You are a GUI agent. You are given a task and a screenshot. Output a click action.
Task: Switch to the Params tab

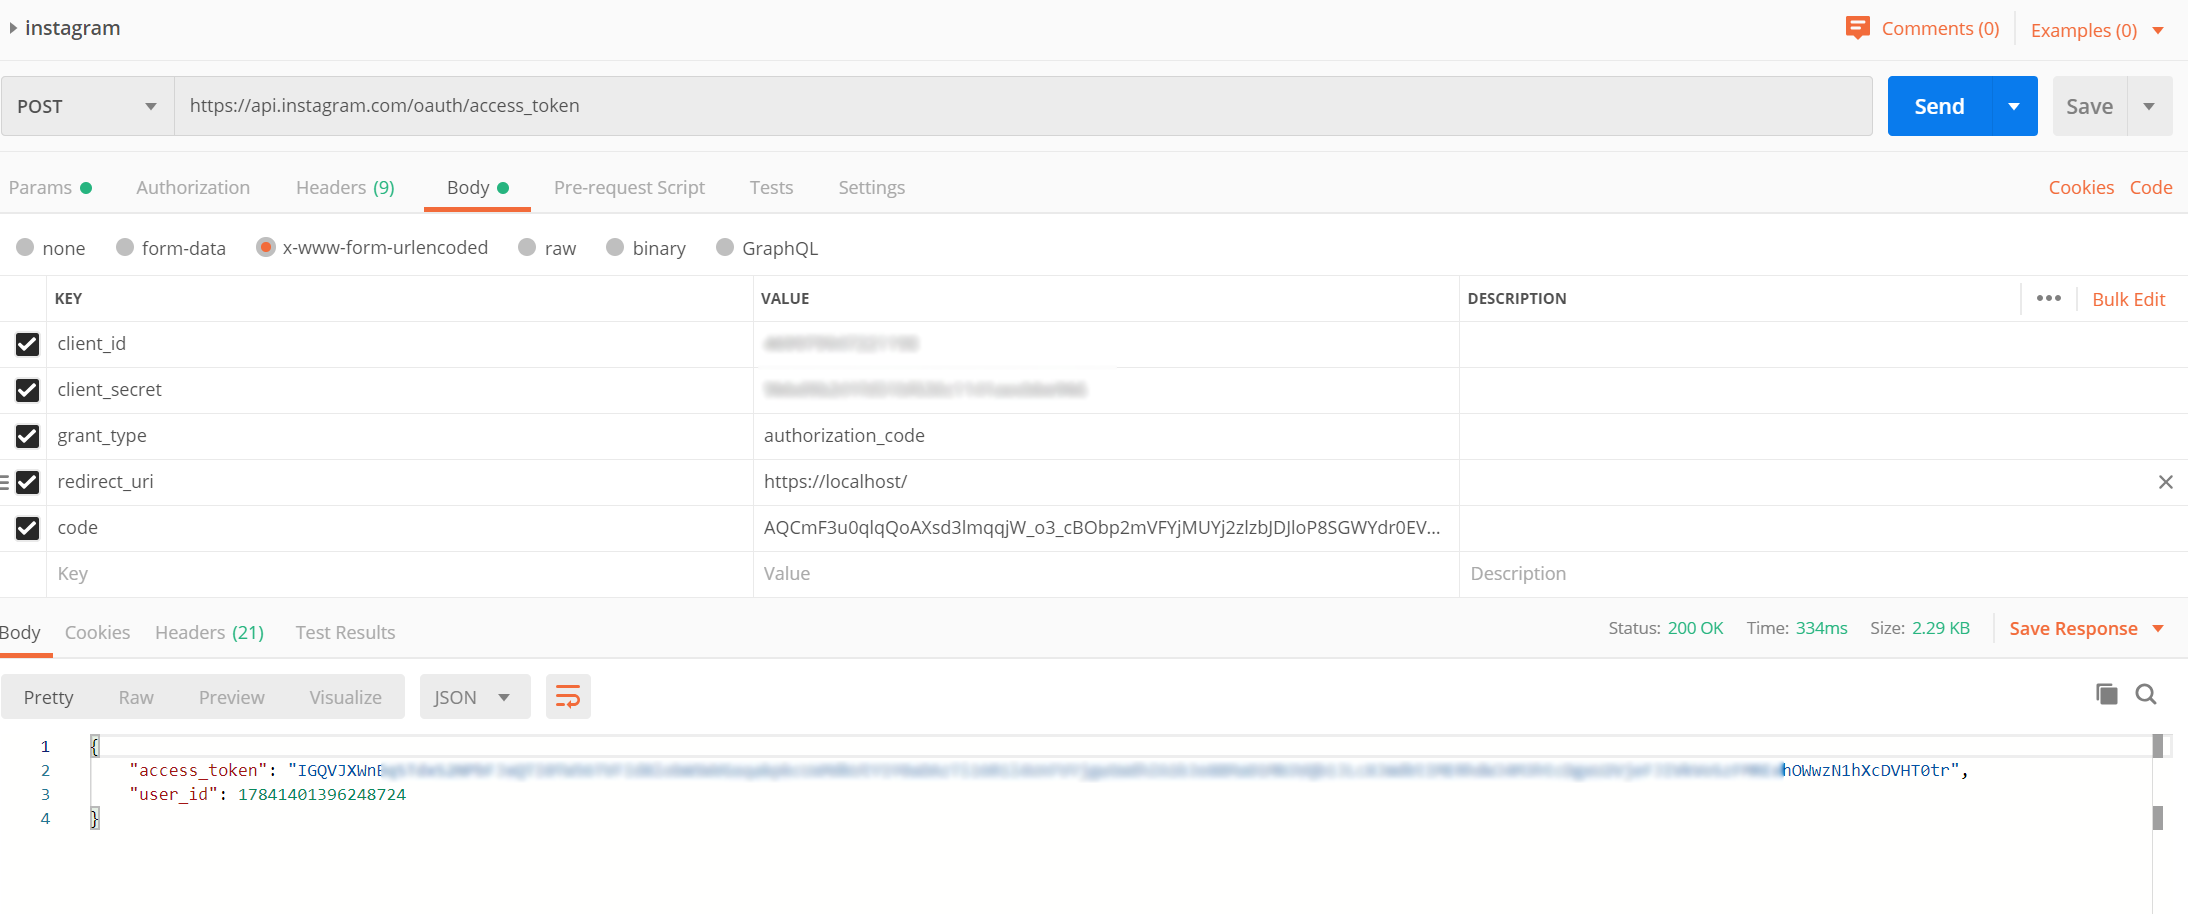tap(50, 188)
